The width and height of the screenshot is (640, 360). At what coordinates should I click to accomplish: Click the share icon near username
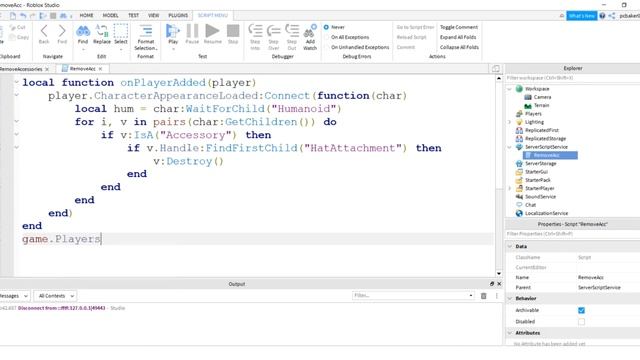[611, 16]
